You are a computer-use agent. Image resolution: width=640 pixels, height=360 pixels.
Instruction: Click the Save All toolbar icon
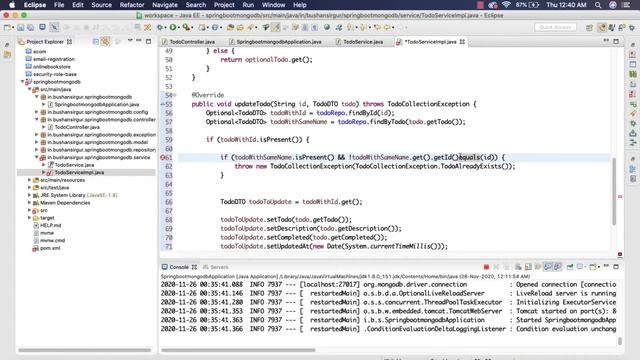coord(30,27)
